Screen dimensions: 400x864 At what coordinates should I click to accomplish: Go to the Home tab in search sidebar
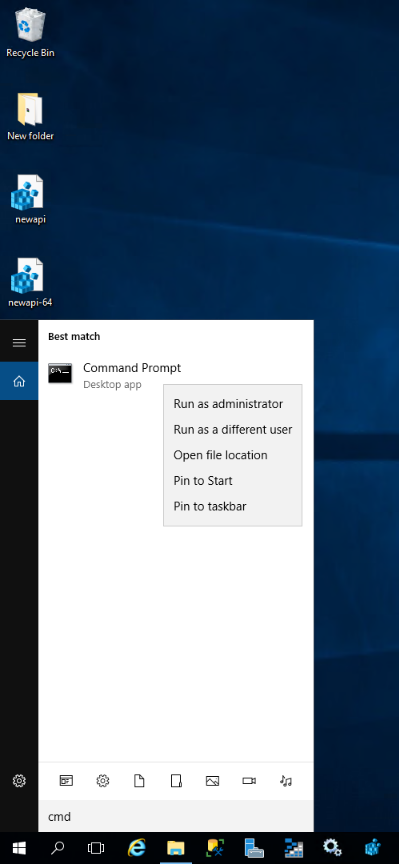pos(19,381)
